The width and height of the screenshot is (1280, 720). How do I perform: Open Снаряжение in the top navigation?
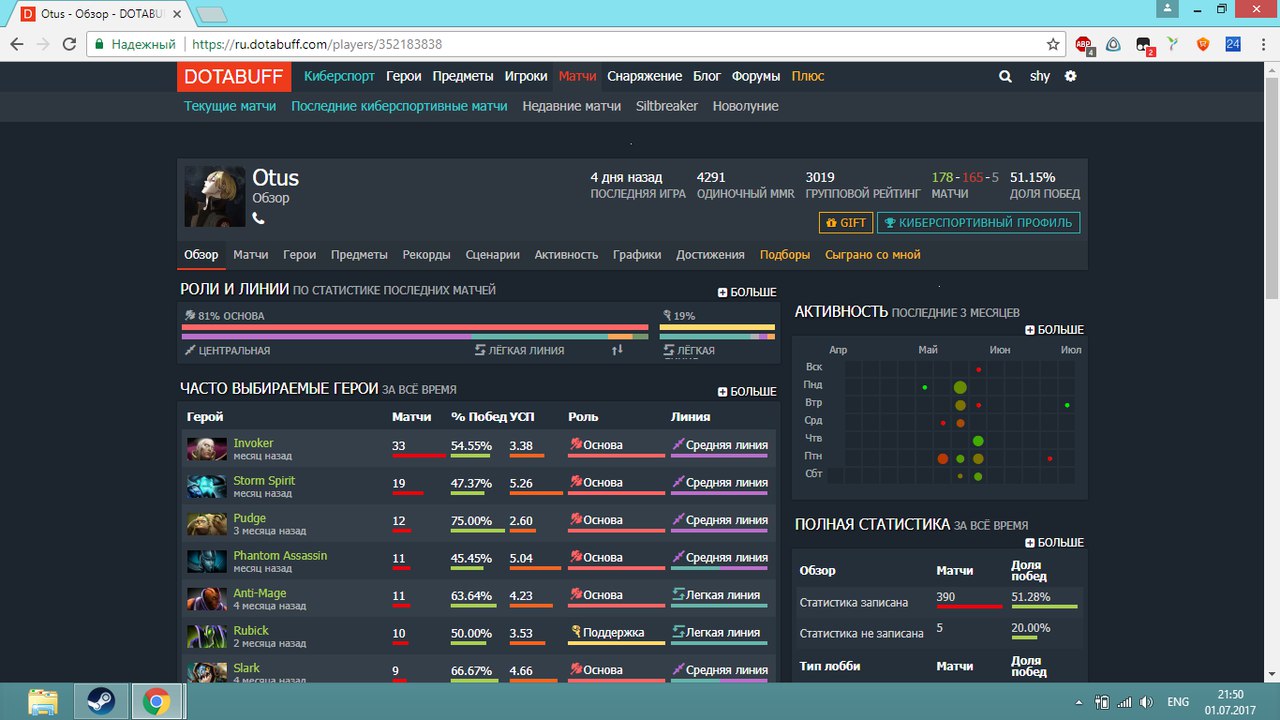click(645, 76)
